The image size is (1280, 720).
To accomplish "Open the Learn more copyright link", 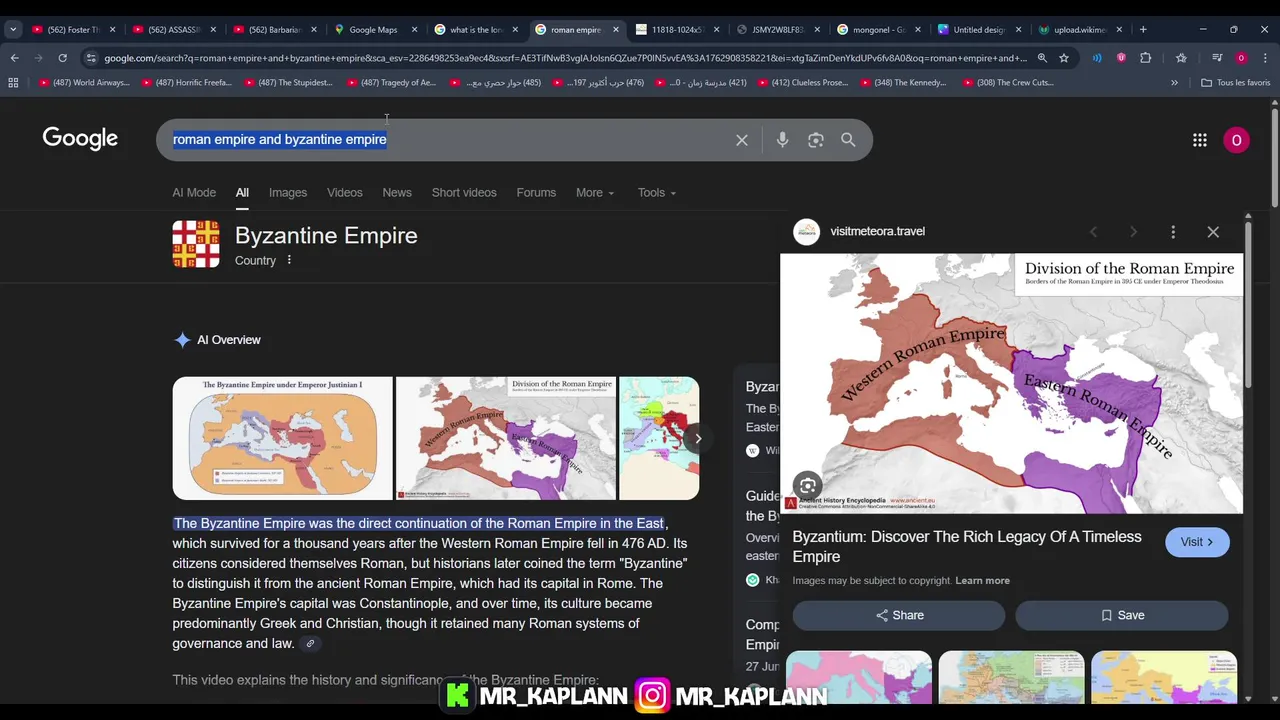I will point(982,581).
